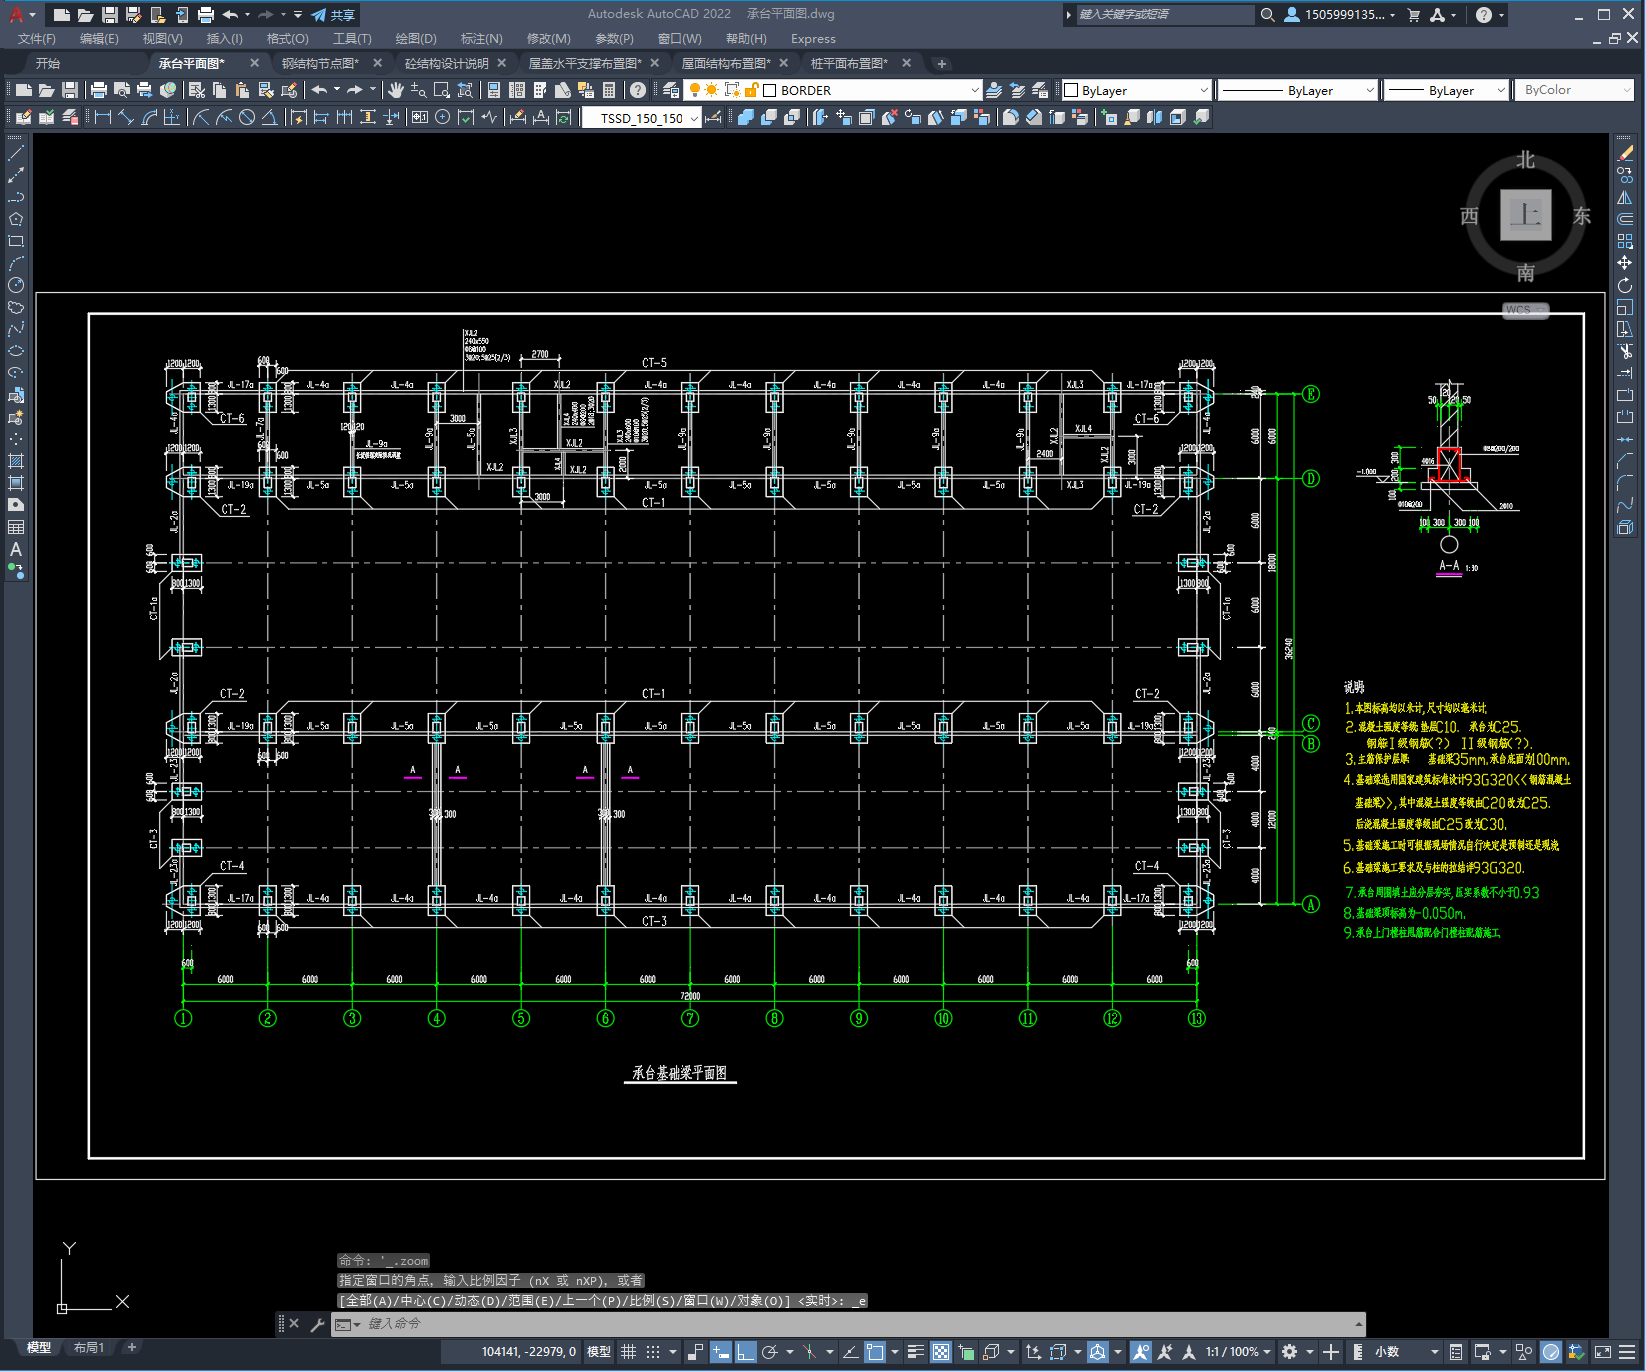Toggle snap mode in status bar
The width and height of the screenshot is (1645, 1371).
(x=653, y=1352)
